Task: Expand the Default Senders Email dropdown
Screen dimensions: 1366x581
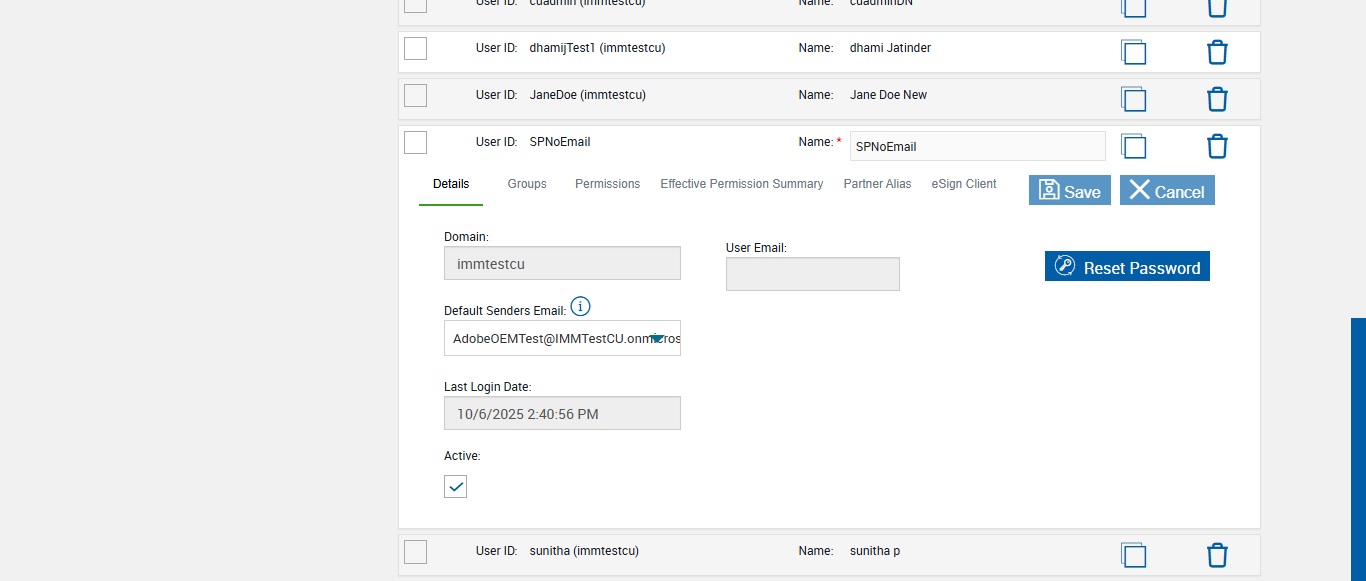Action: click(x=657, y=338)
